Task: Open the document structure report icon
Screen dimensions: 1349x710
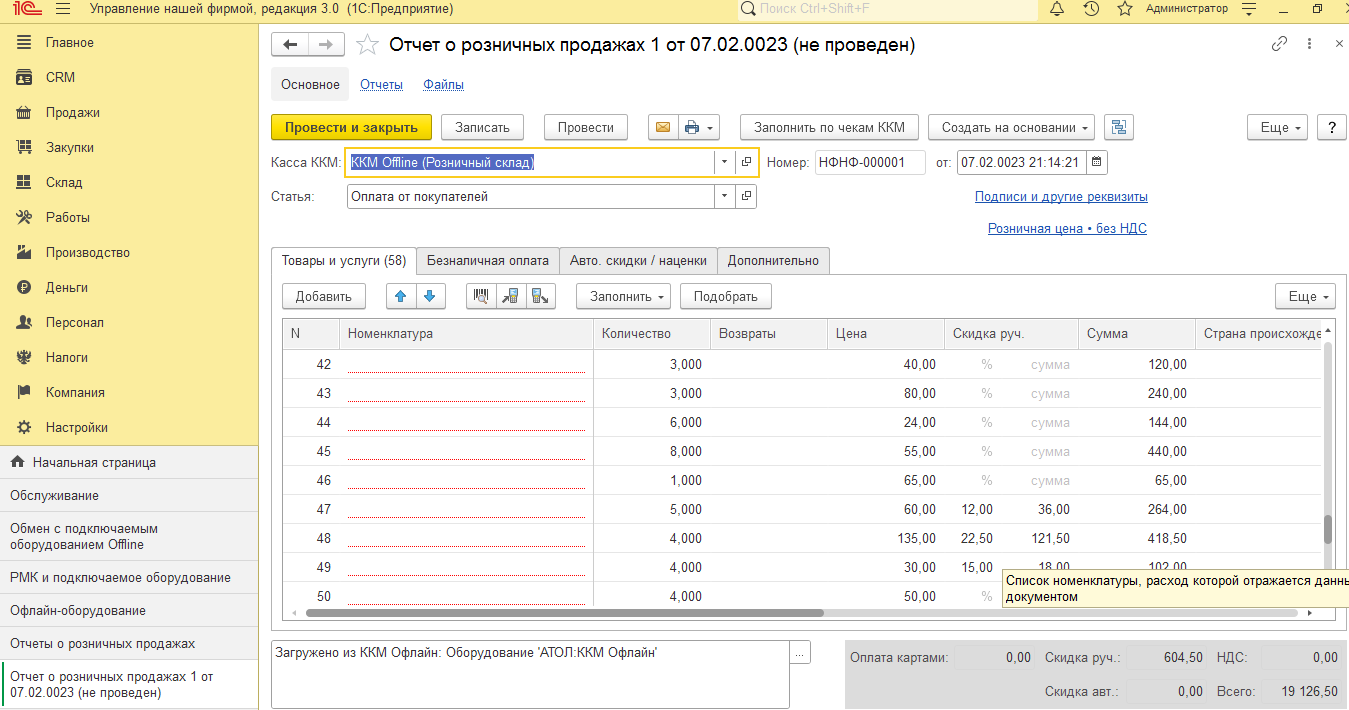Action: pyautogui.click(x=1118, y=128)
